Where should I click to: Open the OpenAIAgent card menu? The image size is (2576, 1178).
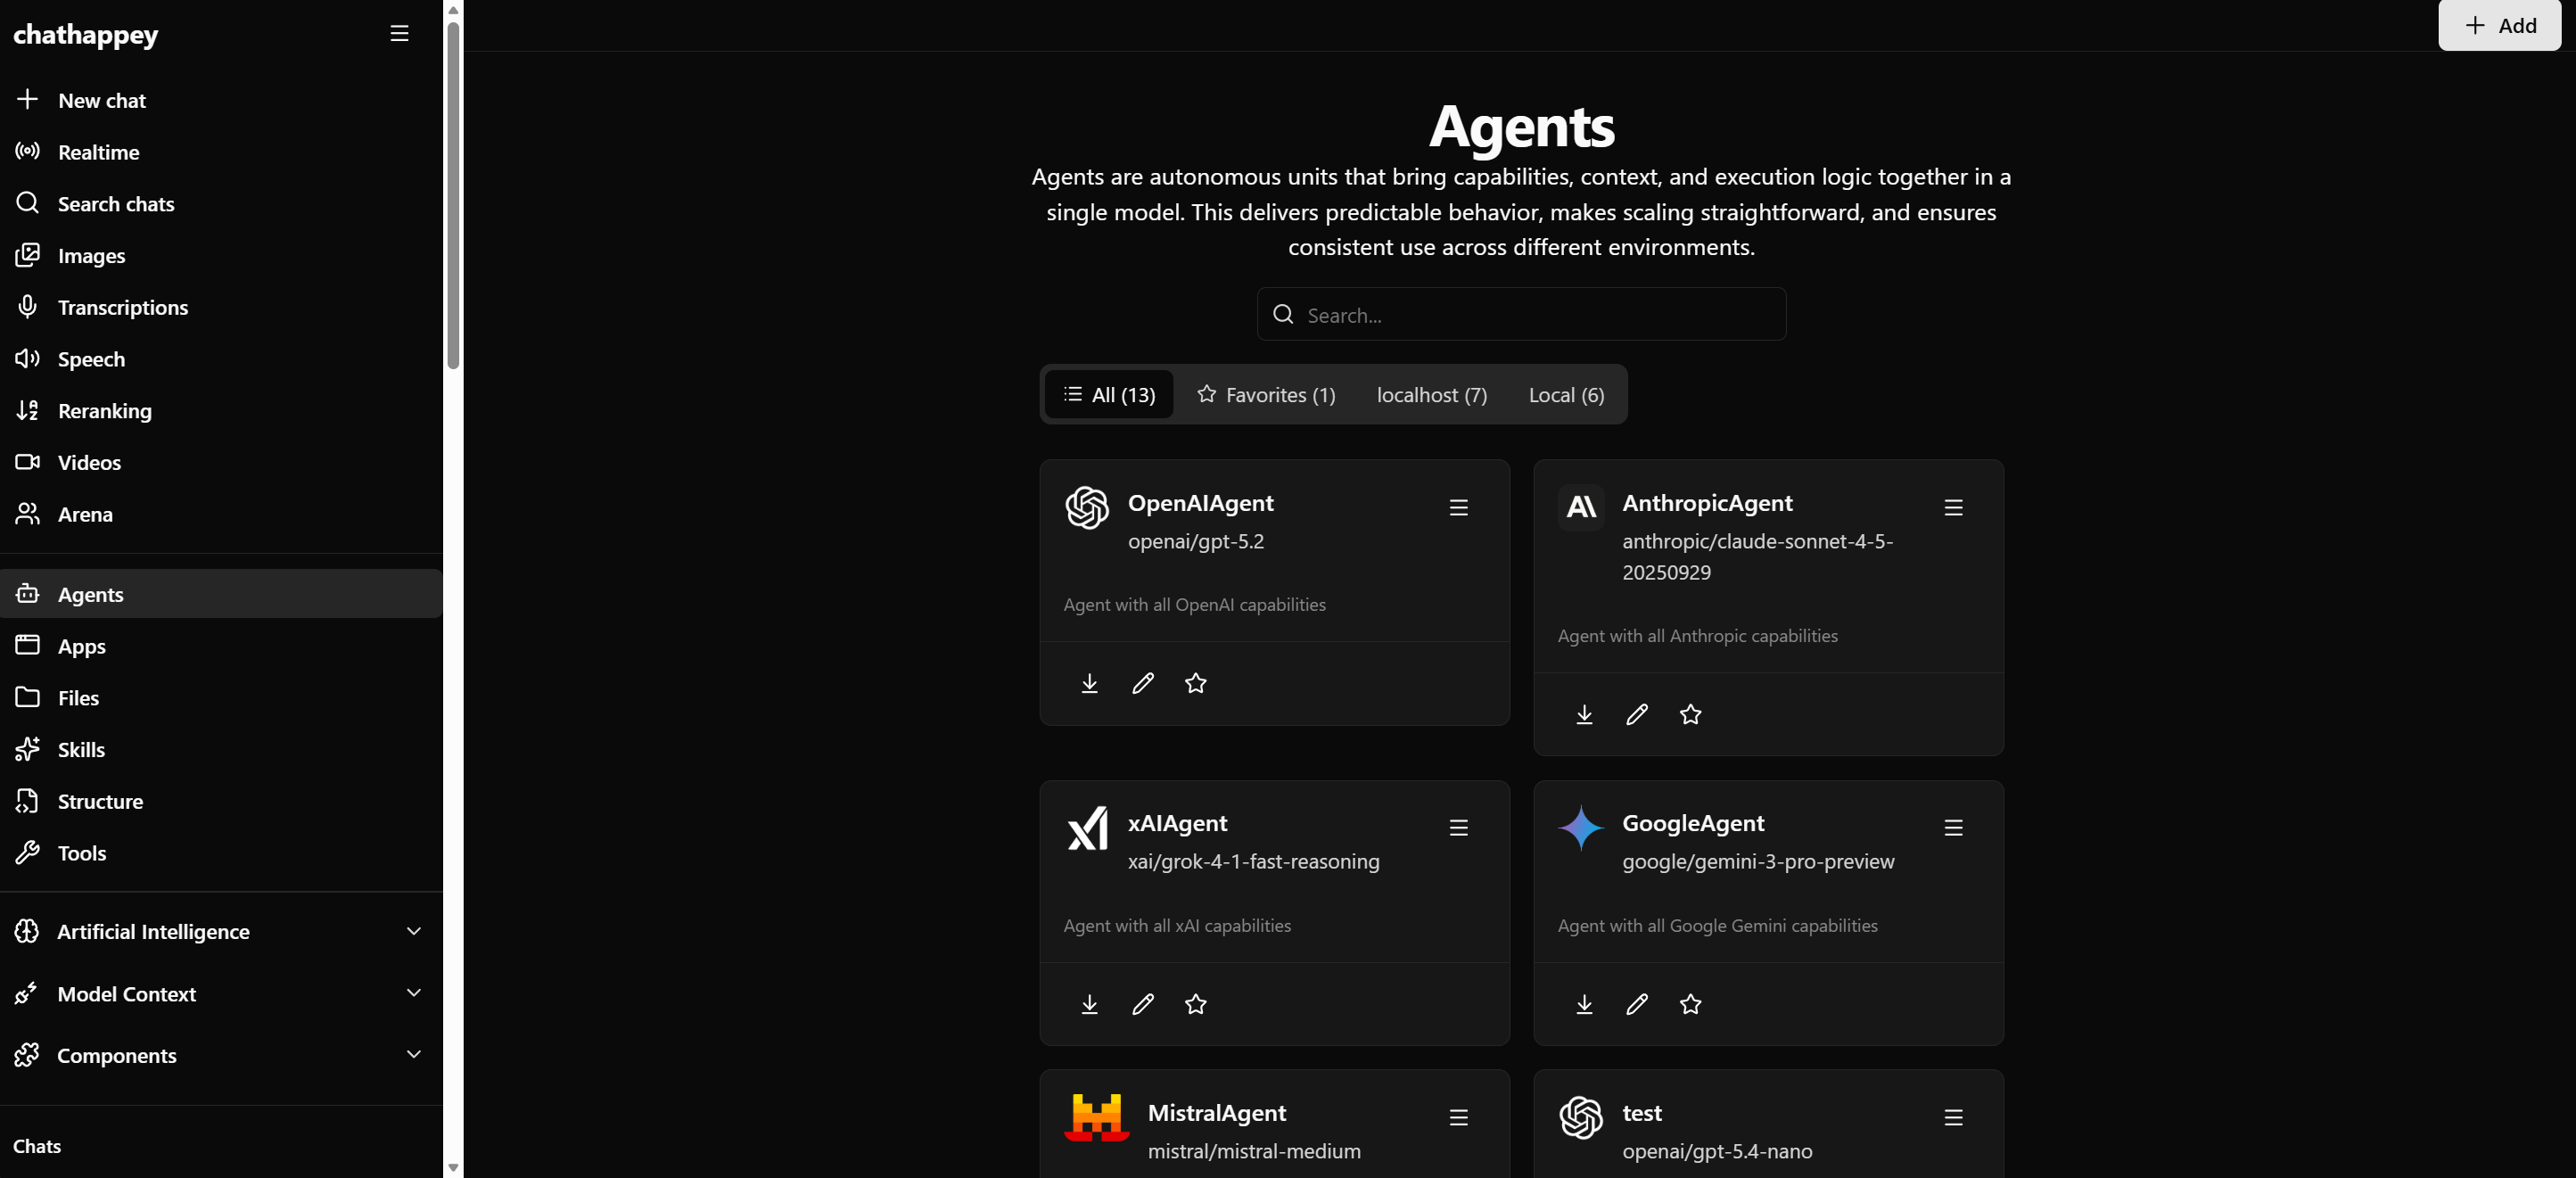coord(1458,508)
